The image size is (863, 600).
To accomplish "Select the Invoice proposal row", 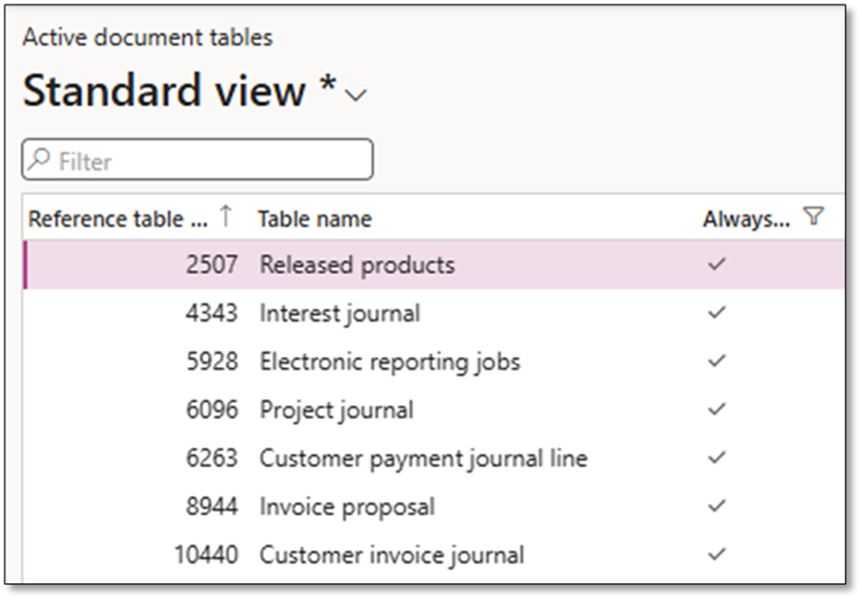I will (x=347, y=506).
